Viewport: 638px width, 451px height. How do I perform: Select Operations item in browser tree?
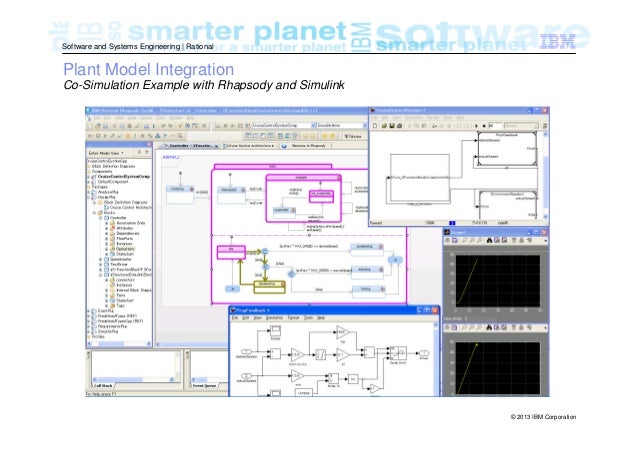point(125,249)
